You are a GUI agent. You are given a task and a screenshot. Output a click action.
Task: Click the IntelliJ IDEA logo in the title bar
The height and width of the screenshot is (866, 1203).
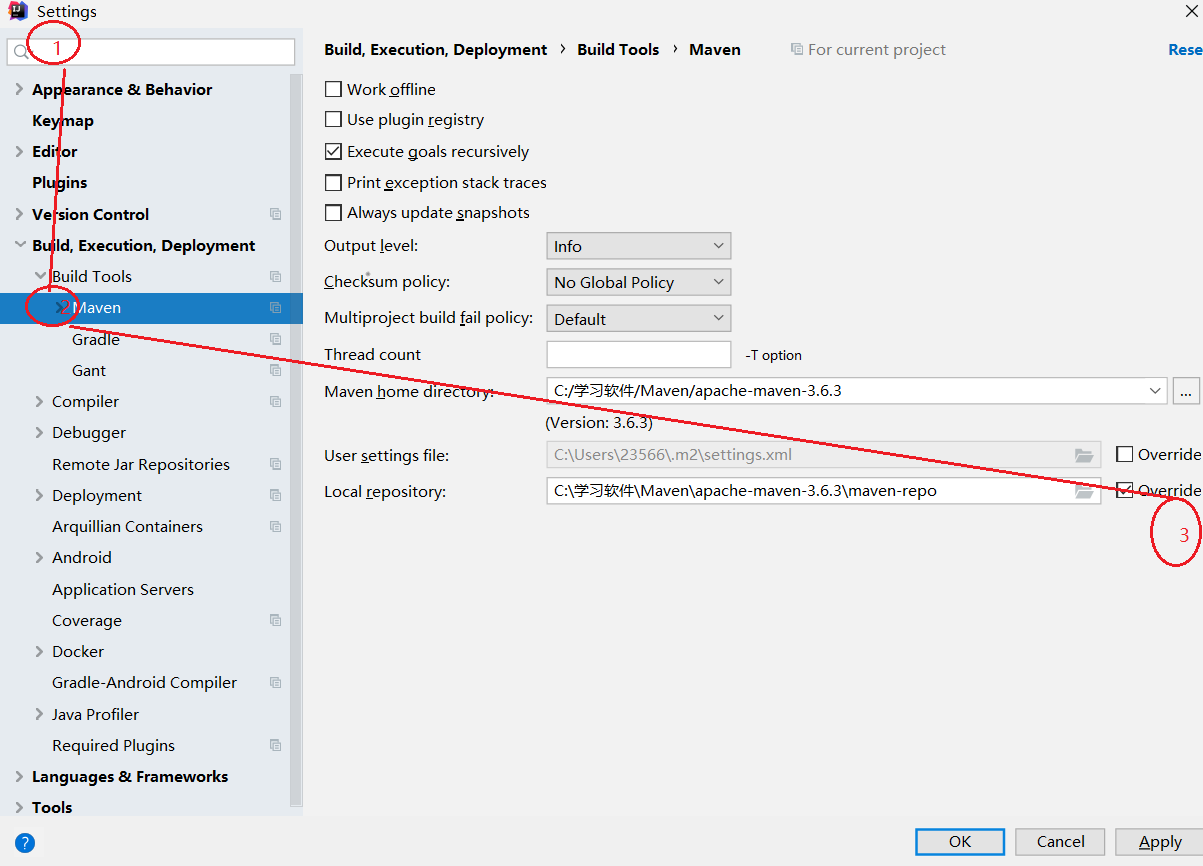(x=18, y=11)
